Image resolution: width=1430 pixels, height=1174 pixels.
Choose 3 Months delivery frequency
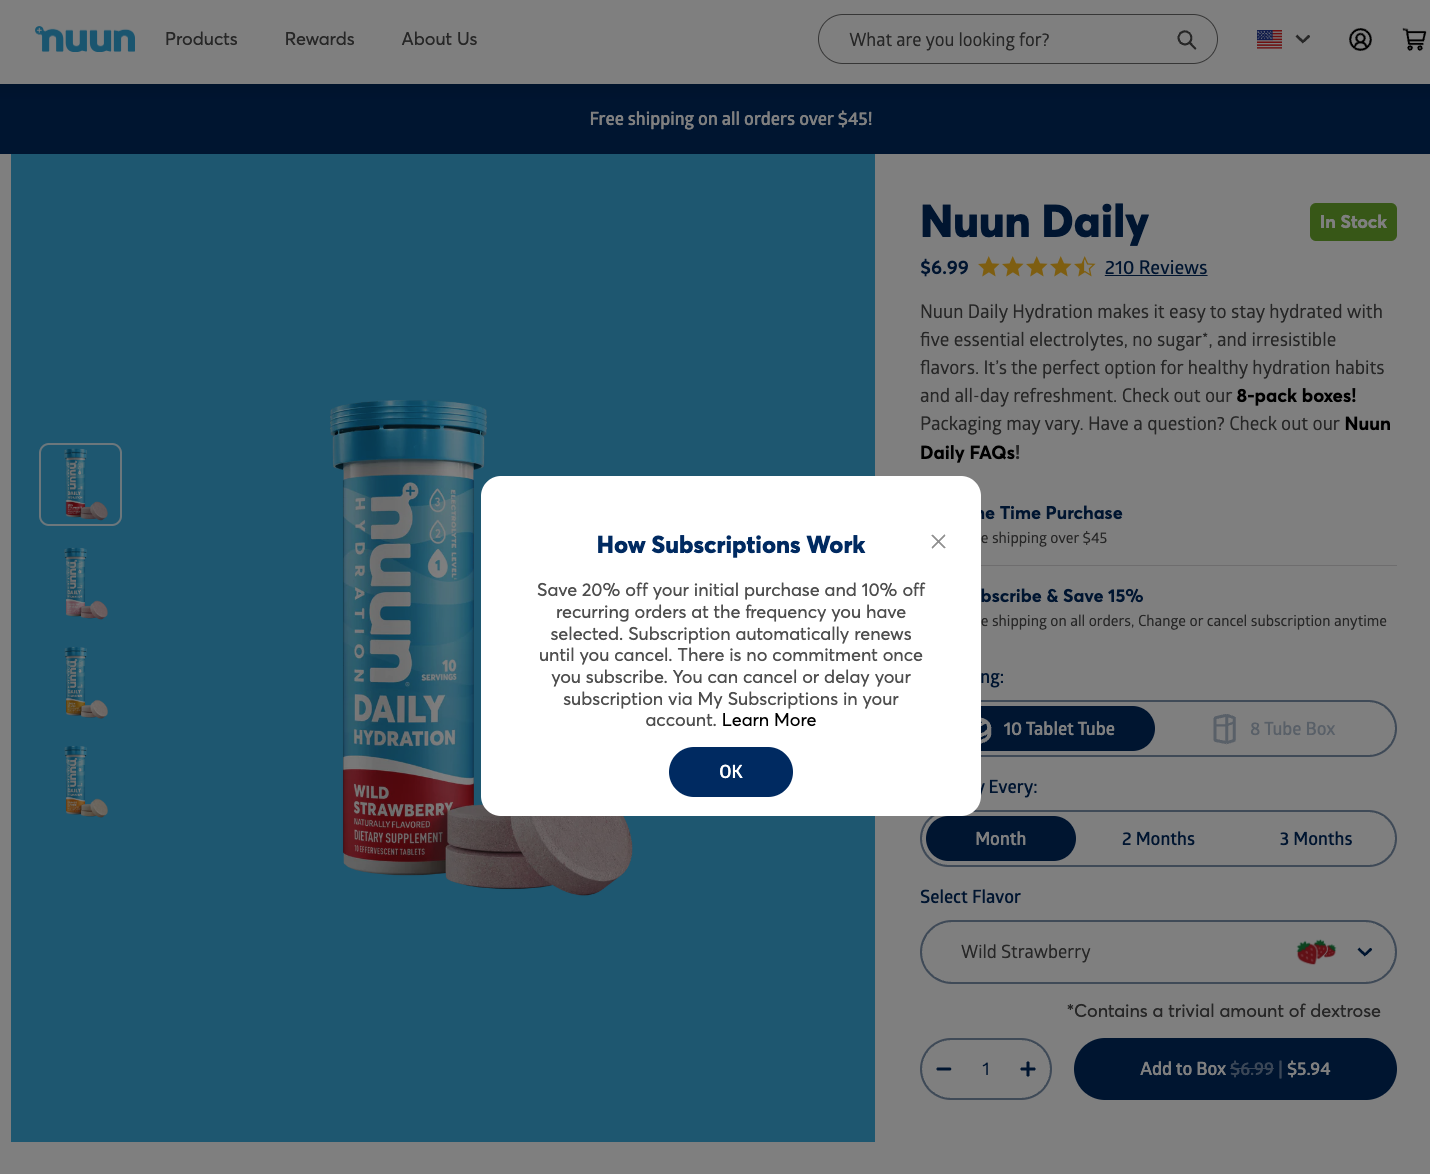pos(1315,839)
